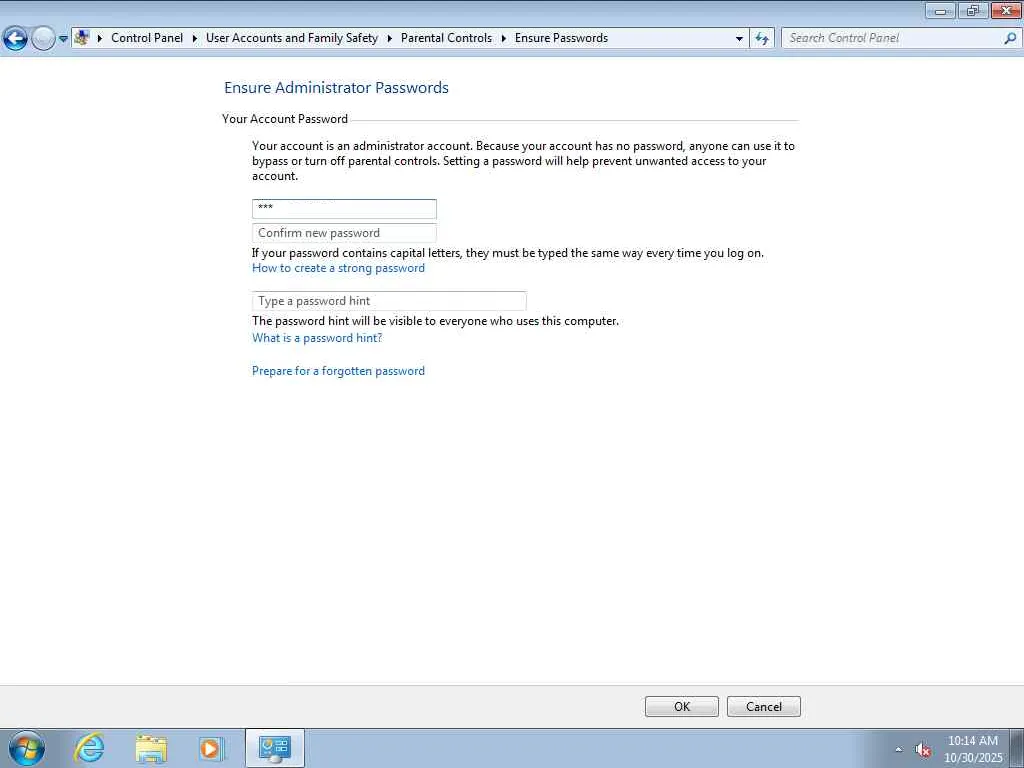Expand chevron after User Accounts and Family Safety

[x=389, y=38]
